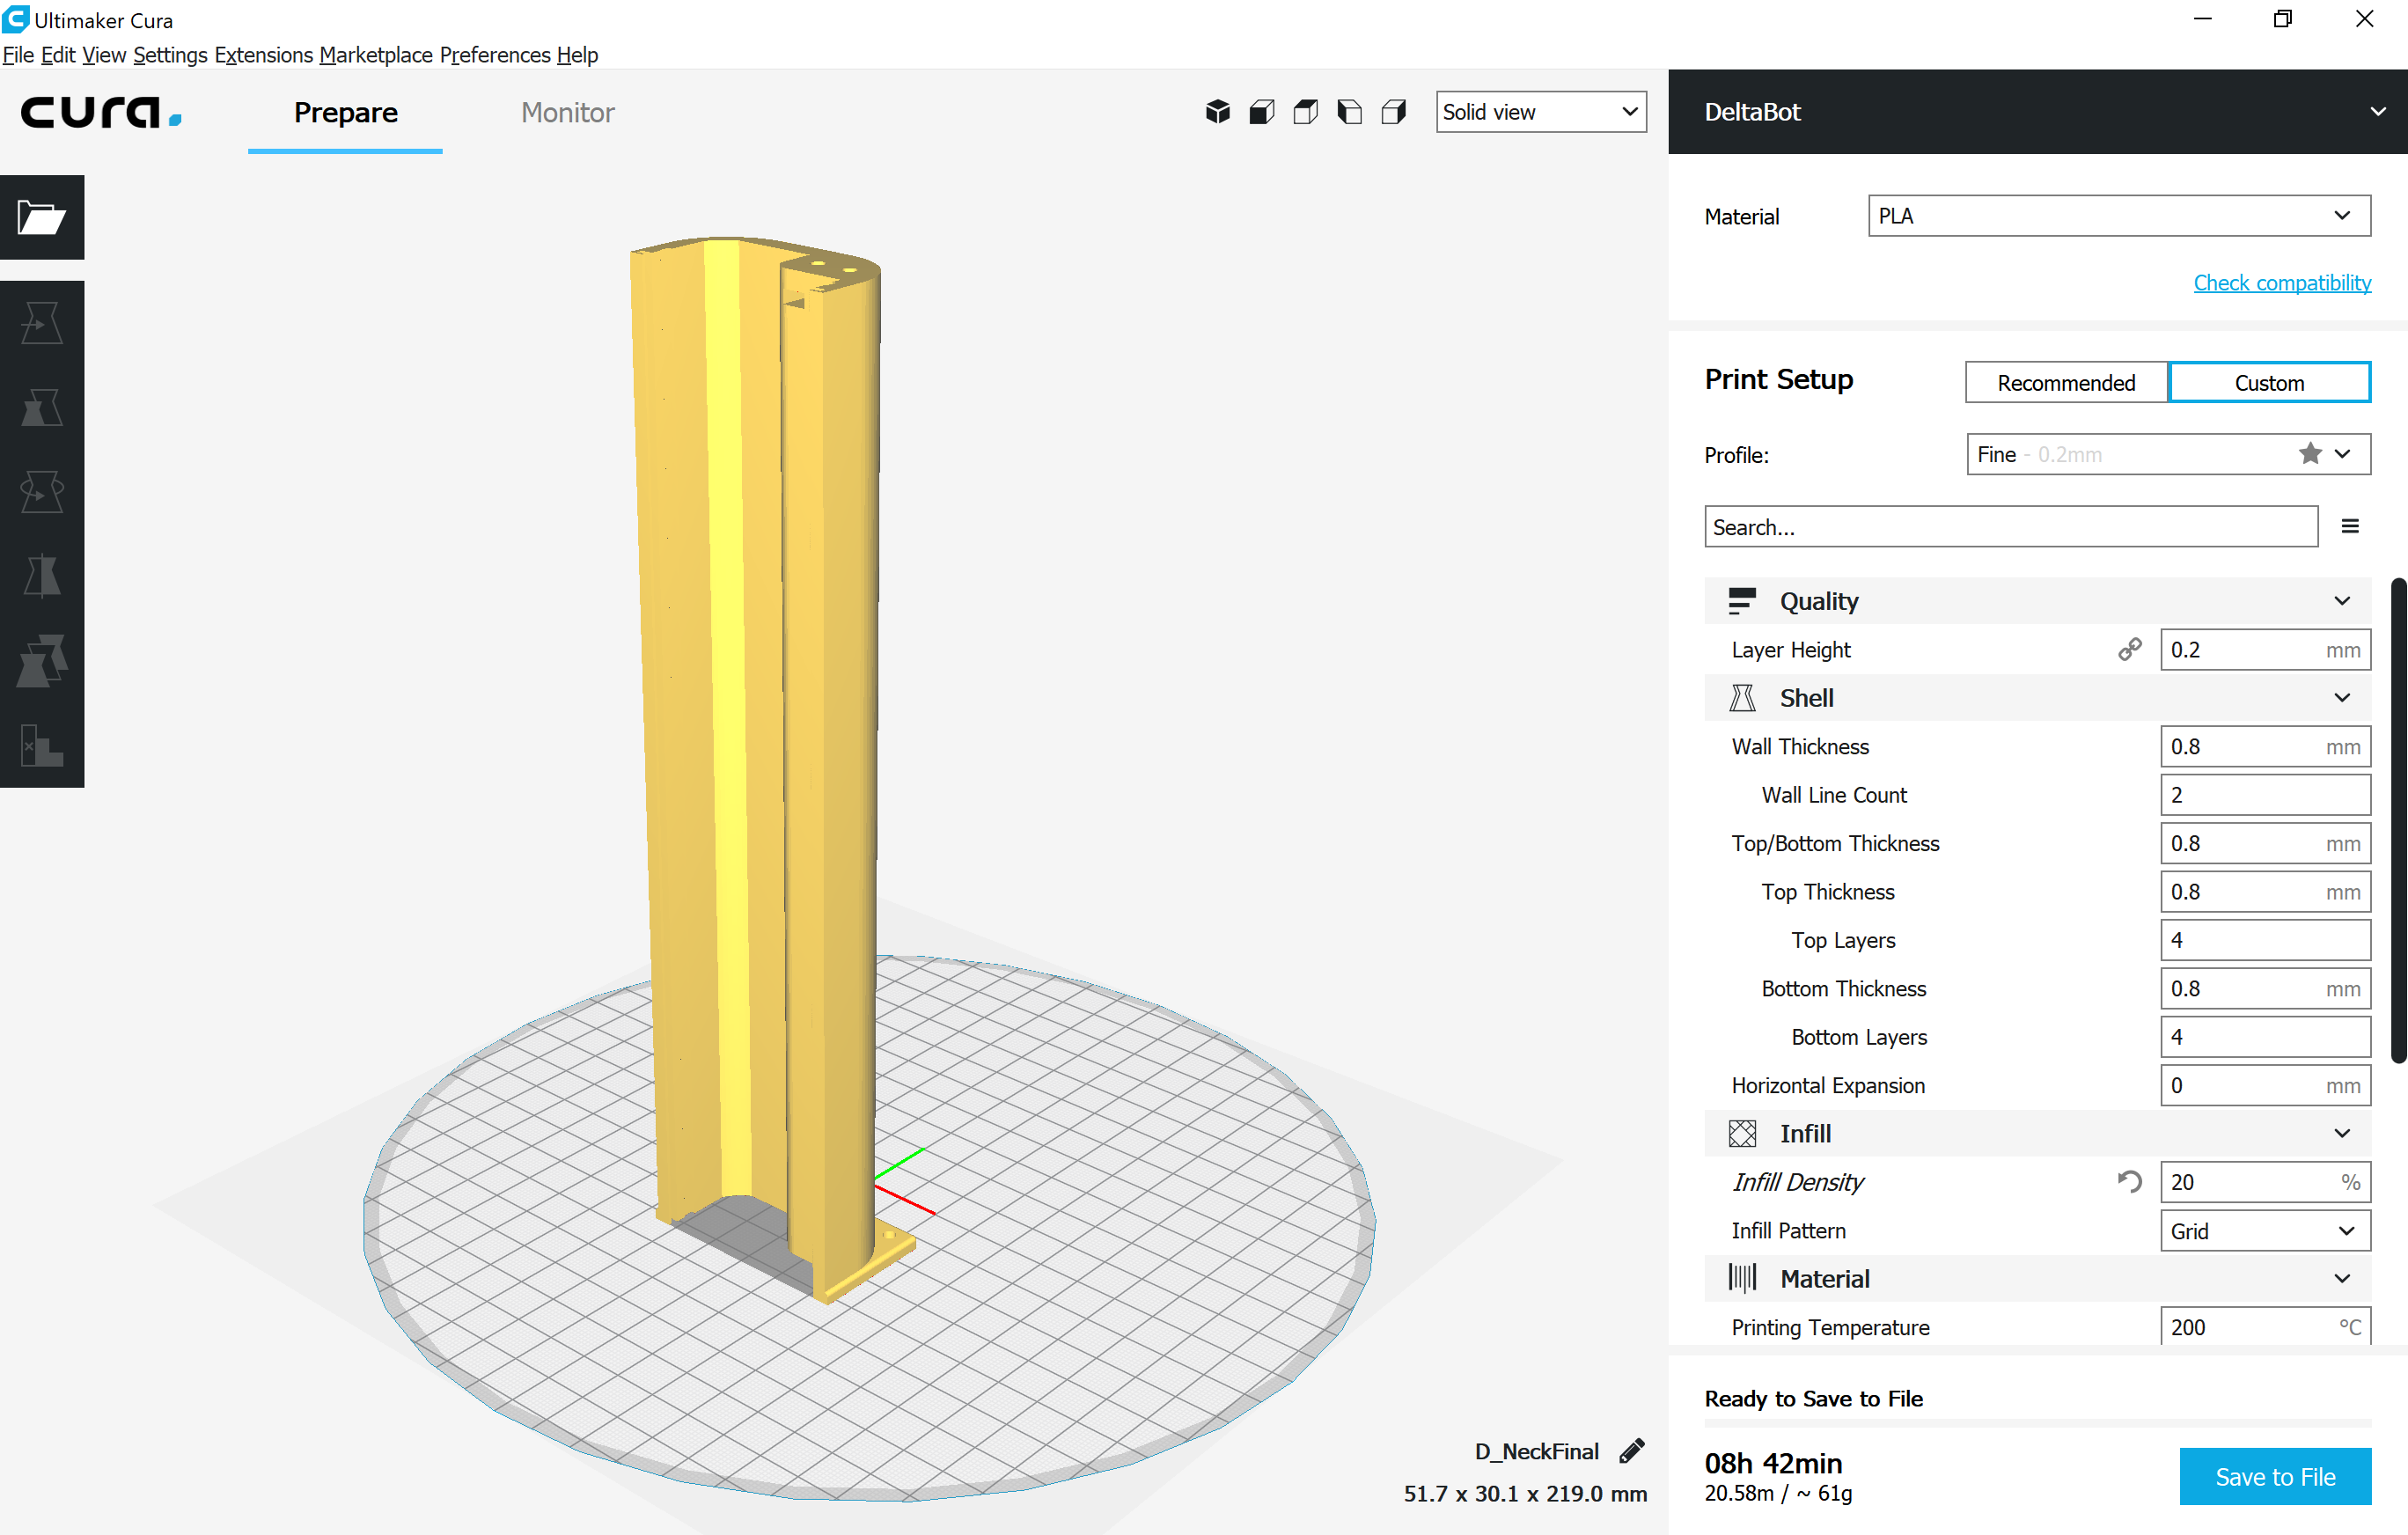Open the PLA material dropdown
The image size is (2408, 1535).
click(2118, 216)
